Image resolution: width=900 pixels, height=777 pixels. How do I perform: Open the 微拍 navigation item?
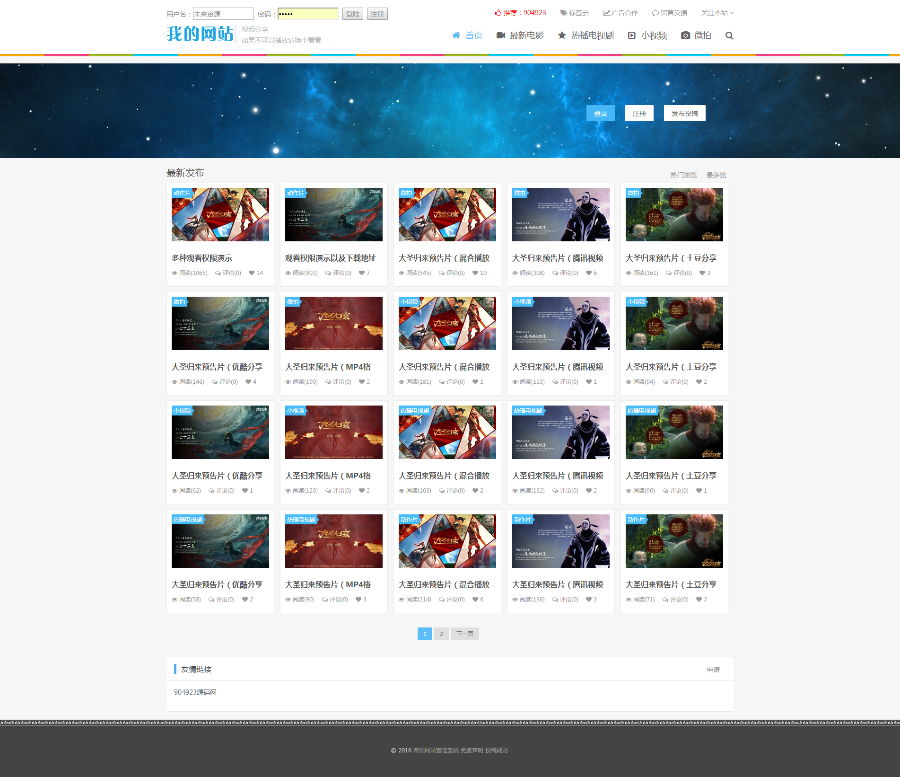coord(703,36)
